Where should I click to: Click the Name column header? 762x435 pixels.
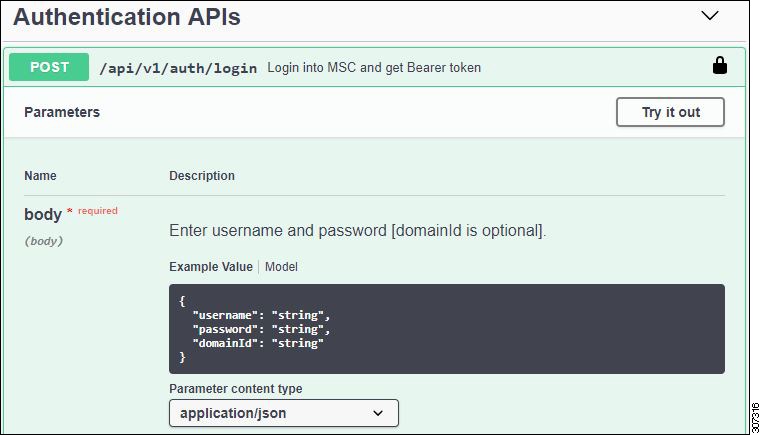click(40, 175)
